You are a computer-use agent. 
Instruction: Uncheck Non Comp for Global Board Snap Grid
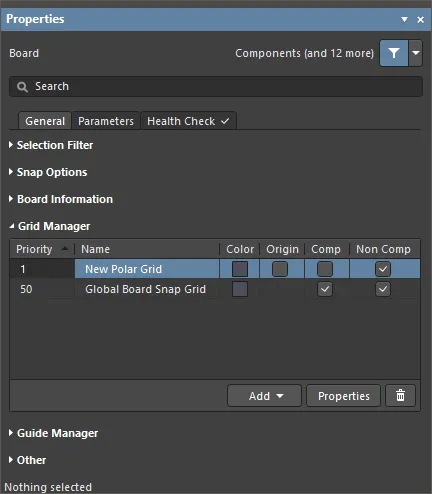tap(383, 289)
